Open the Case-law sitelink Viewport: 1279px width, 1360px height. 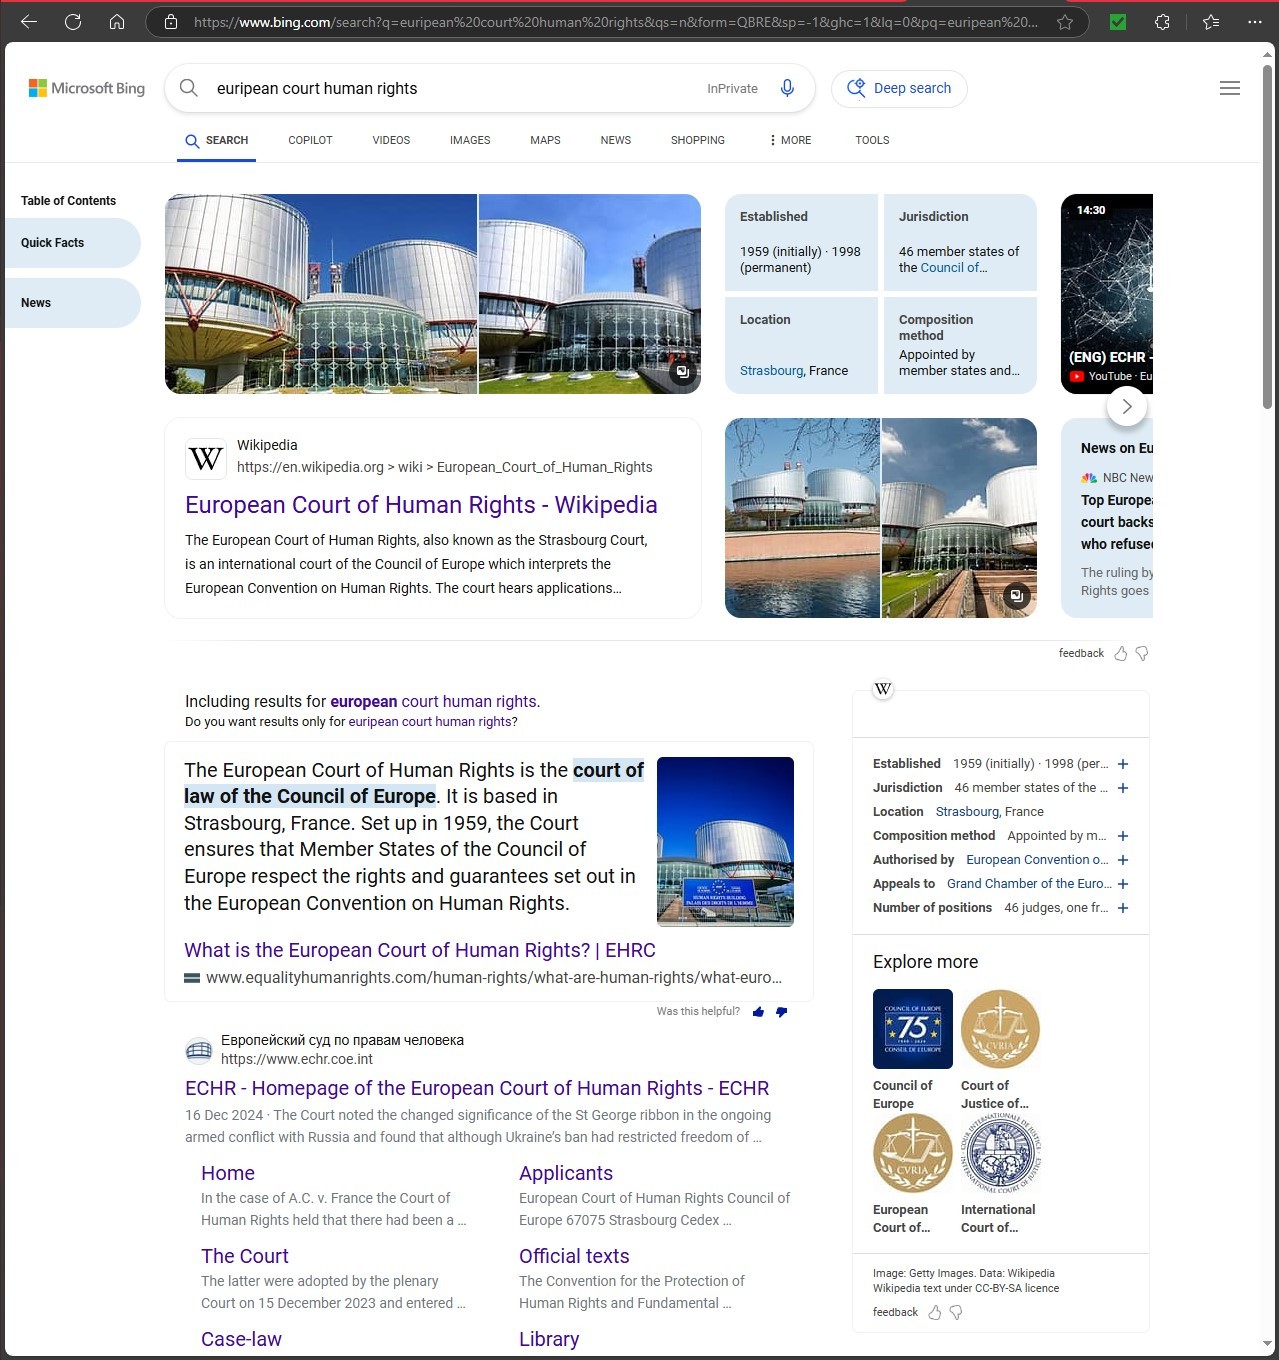[x=241, y=1339]
